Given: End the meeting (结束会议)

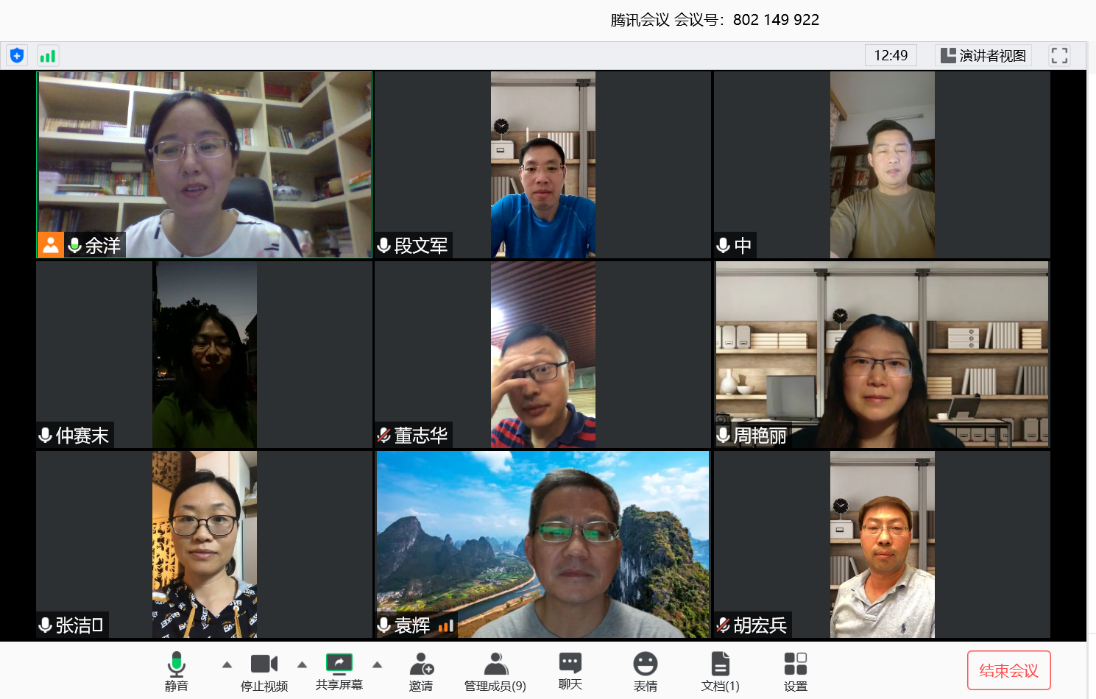Looking at the screenshot, I should click(x=1009, y=670).
